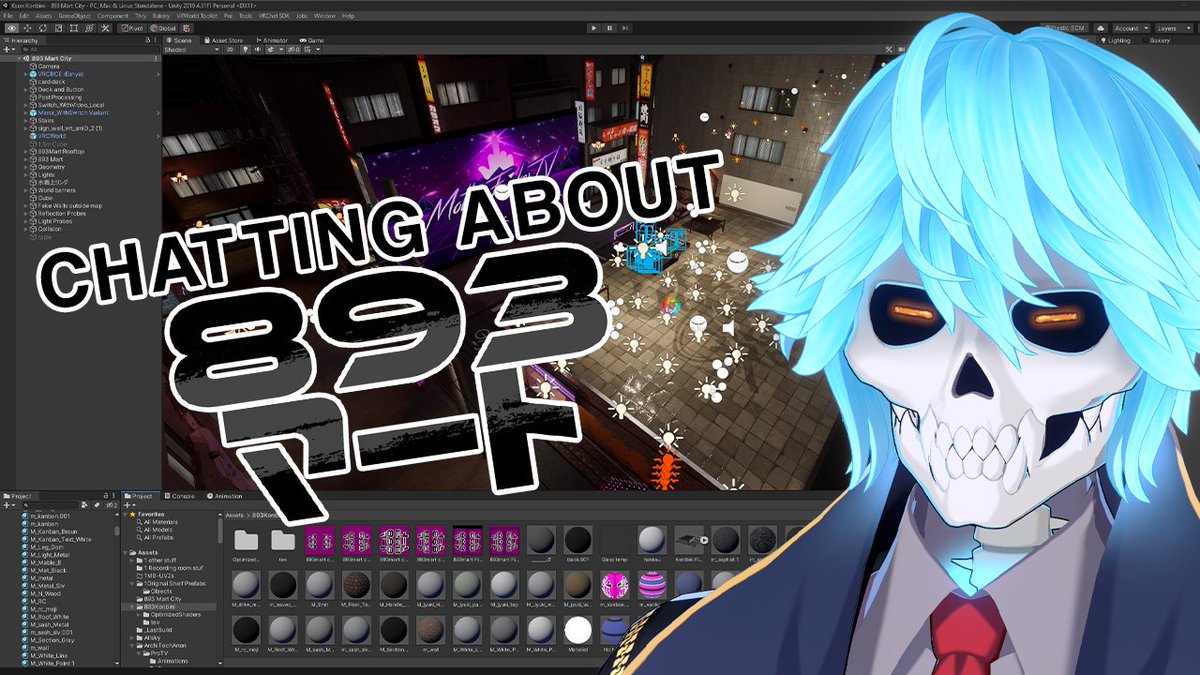
Task: Switch to the Game tab
Action: click(x=312, y=40)
